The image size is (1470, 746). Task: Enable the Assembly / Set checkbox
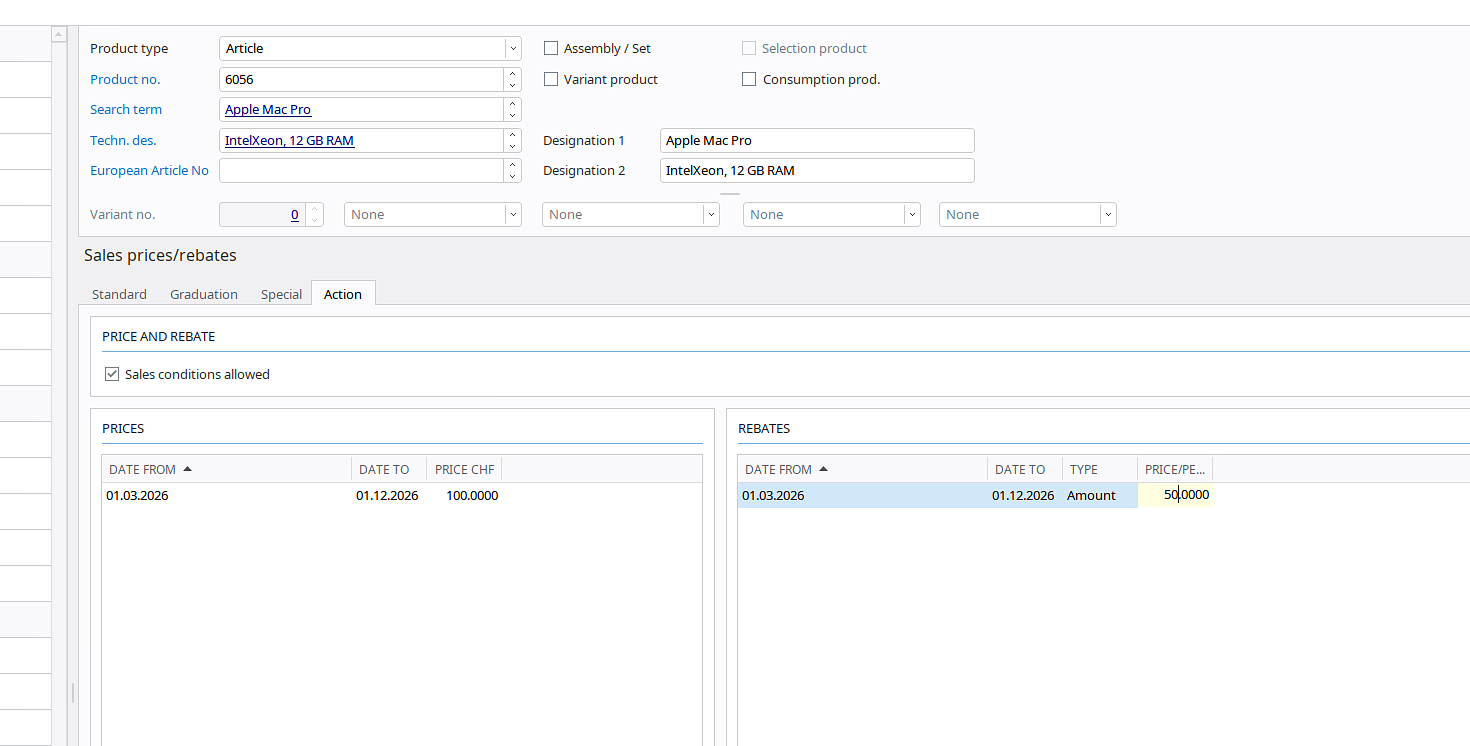[x=551, y=48]
